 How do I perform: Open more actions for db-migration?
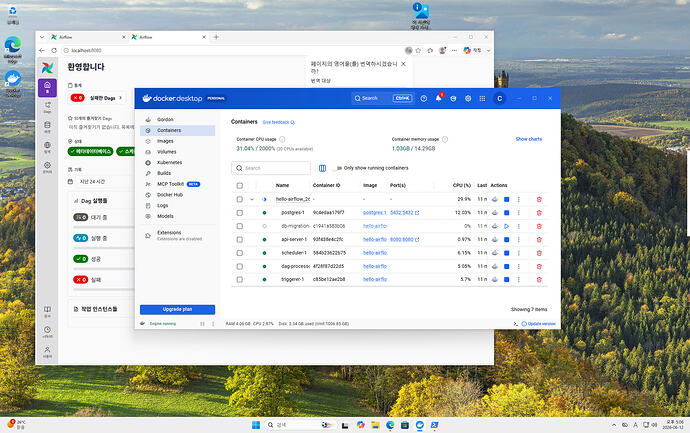[519, 226]
